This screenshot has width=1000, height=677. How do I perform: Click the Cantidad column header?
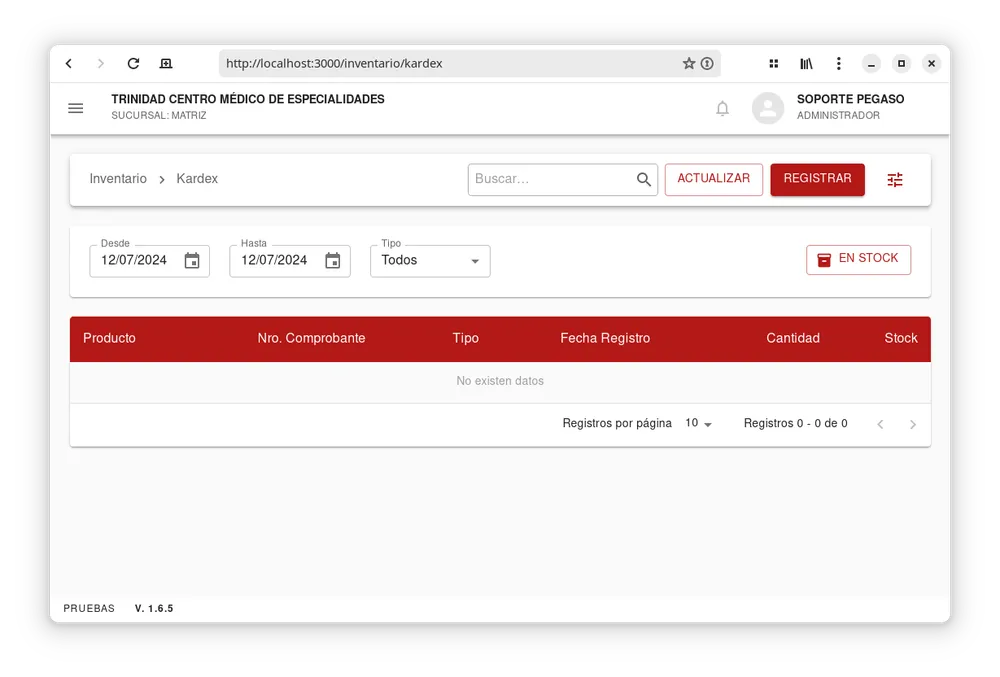793,338
